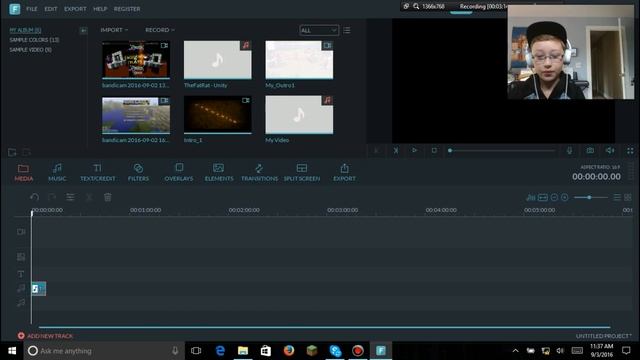
Task: Click Add New Track
Action: (x=45, y=336)
